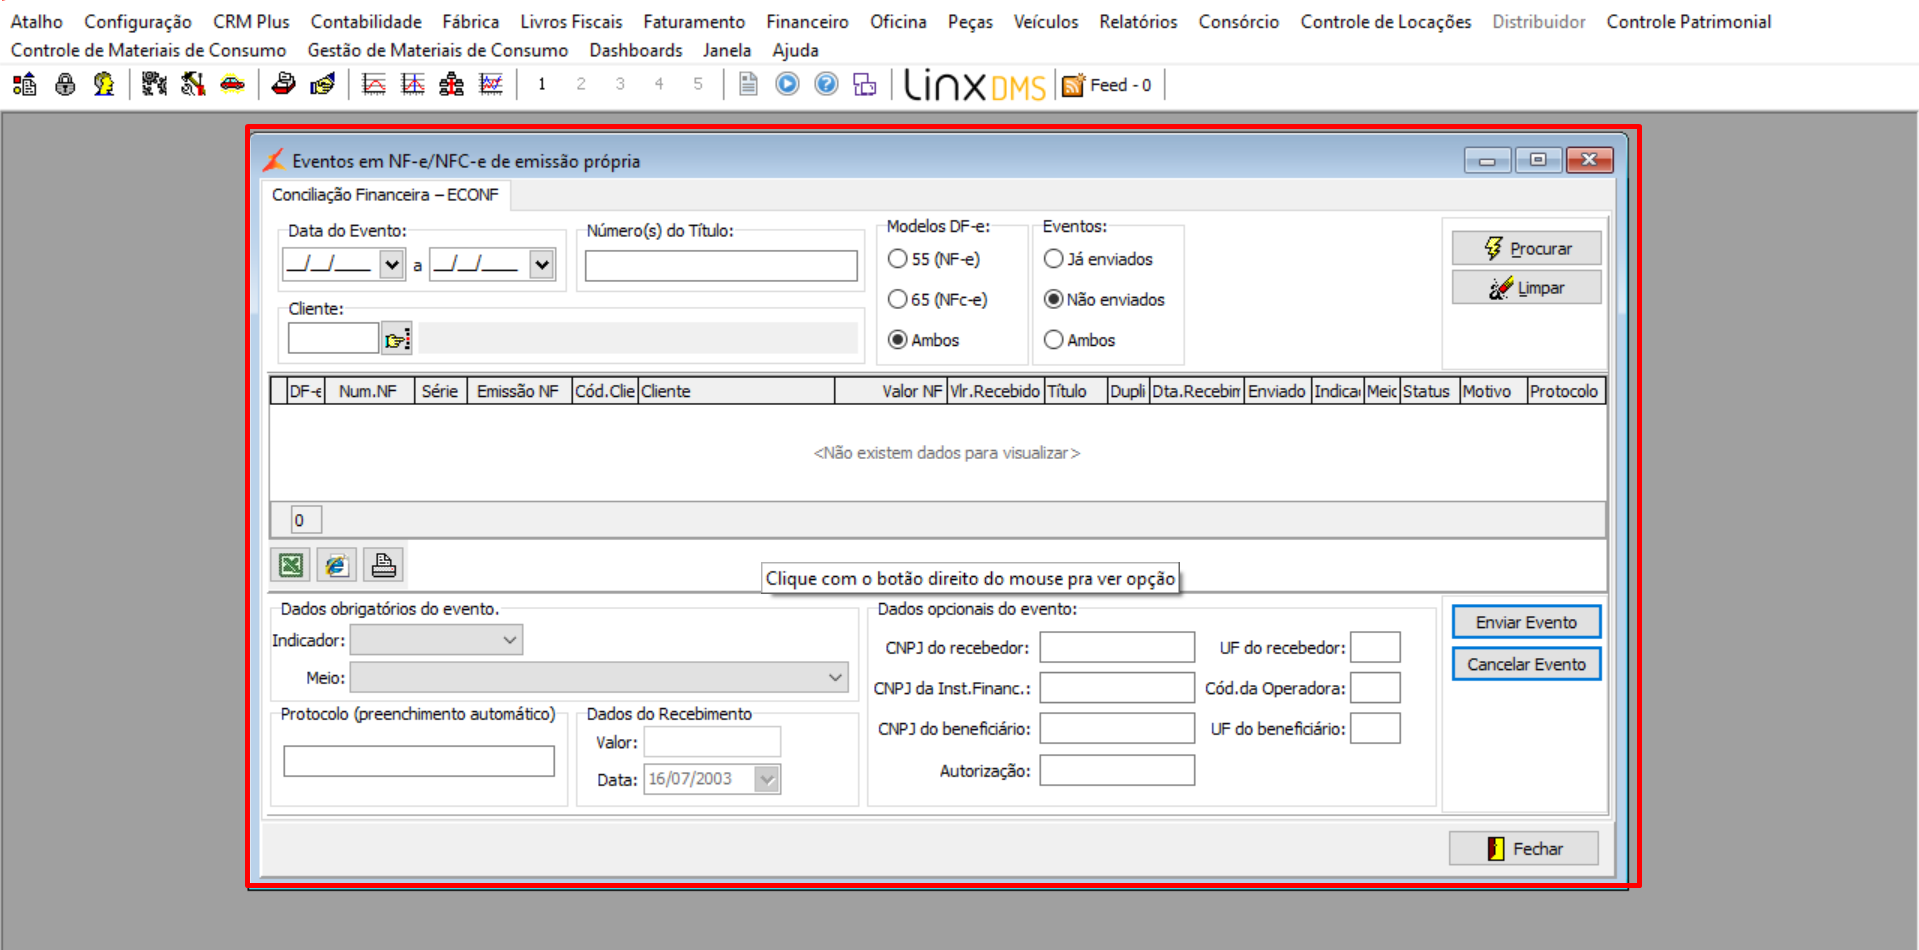This screenshot has width=1919, height=950.
Task: Click the Limpar button
Action: 1526,288
